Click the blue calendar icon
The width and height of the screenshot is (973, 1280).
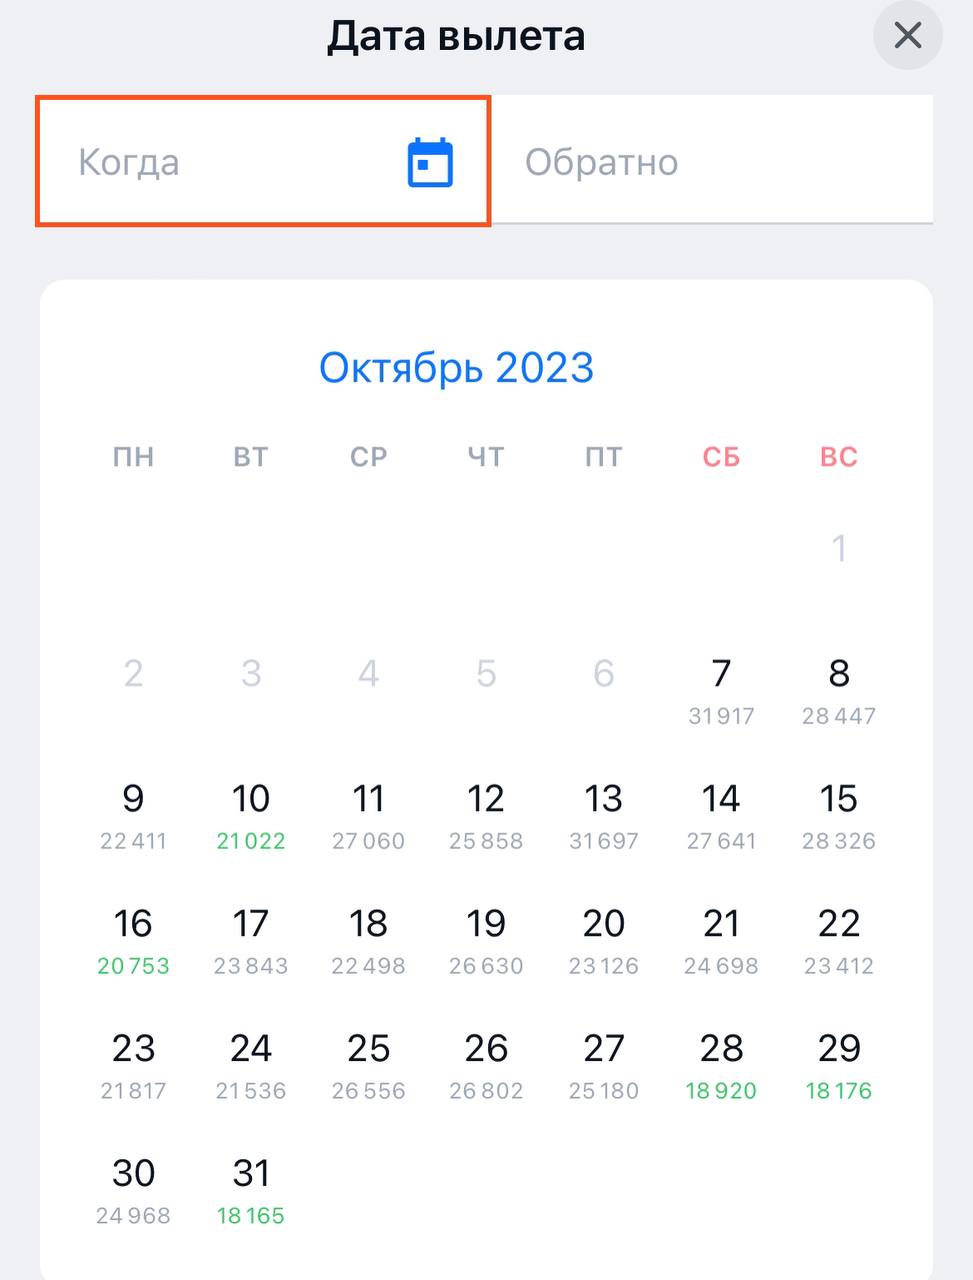pos(430,162)
